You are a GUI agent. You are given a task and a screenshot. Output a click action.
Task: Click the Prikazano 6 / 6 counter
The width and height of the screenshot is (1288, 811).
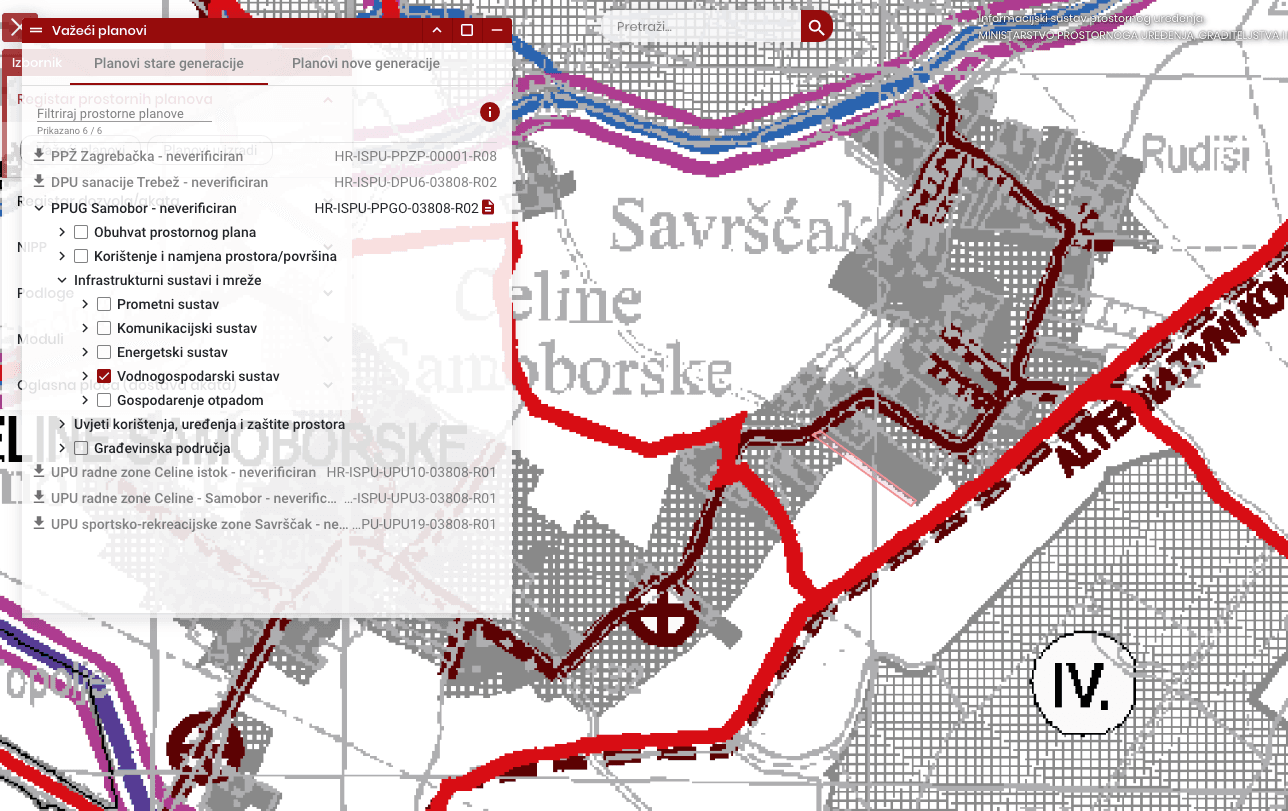pyautogui.click(x=70, y=131)
